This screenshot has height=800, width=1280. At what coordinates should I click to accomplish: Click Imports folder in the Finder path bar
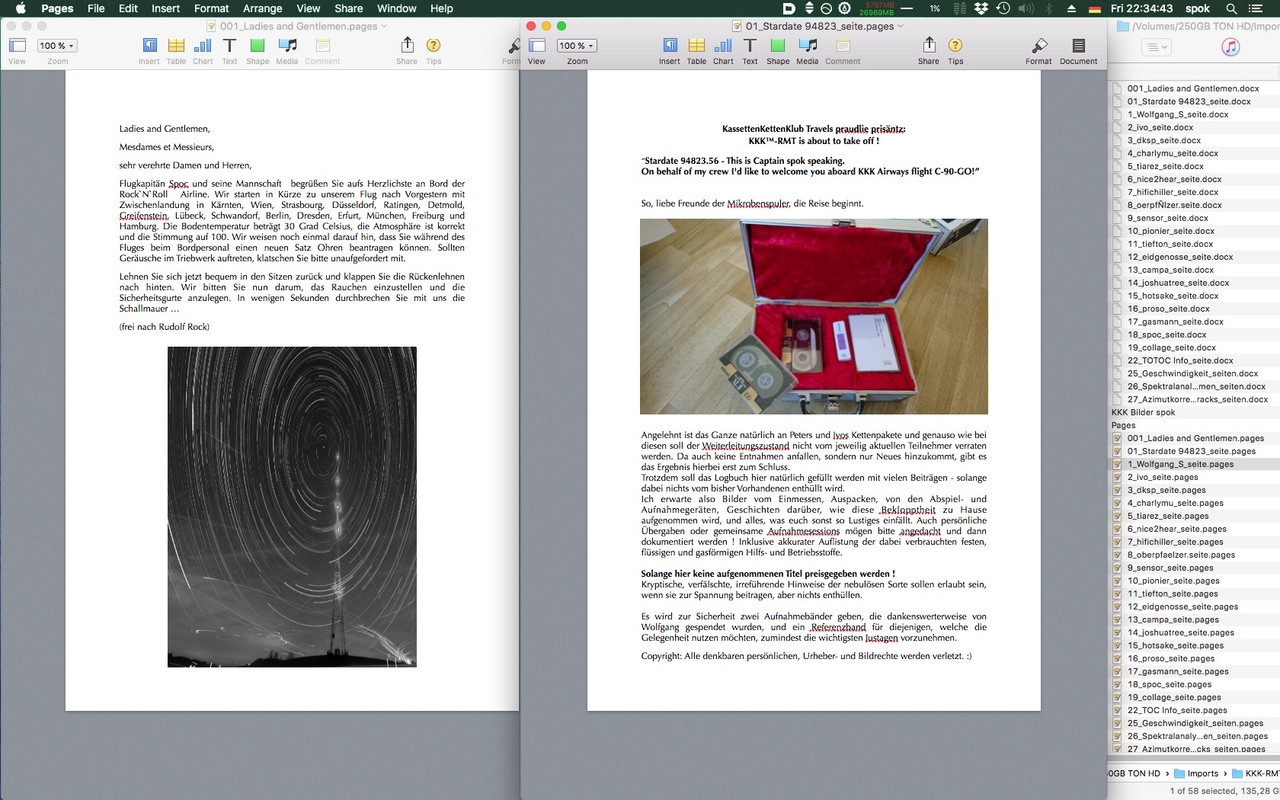(1196, 773)
